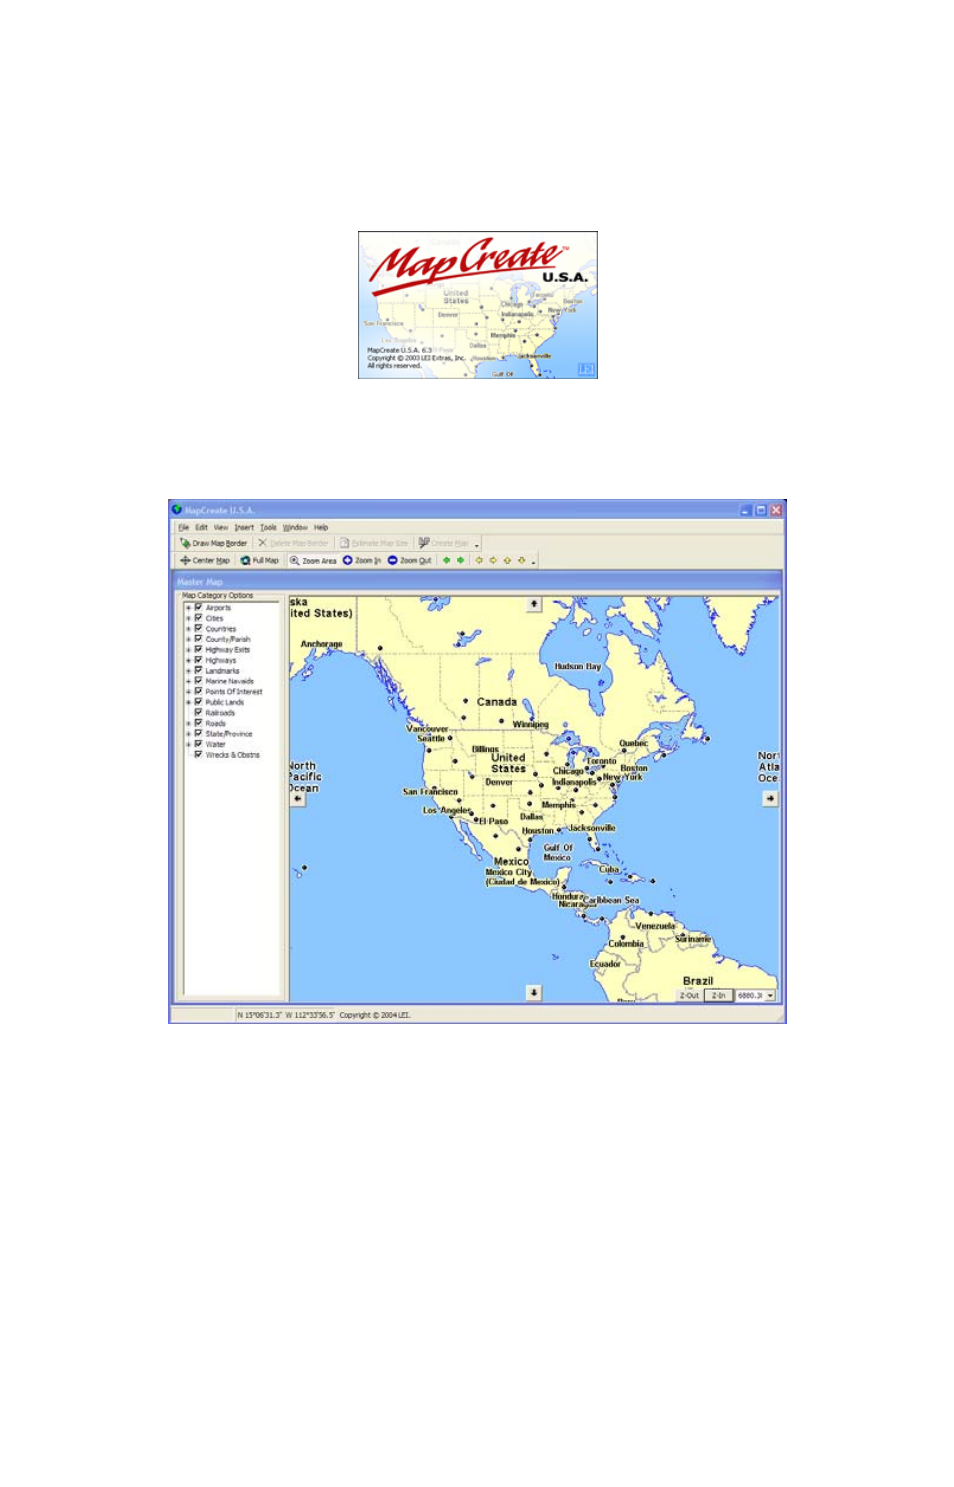This screenshot has width=954, height=1487.
Task: Show the Full Map view
Action: (260, 560)
